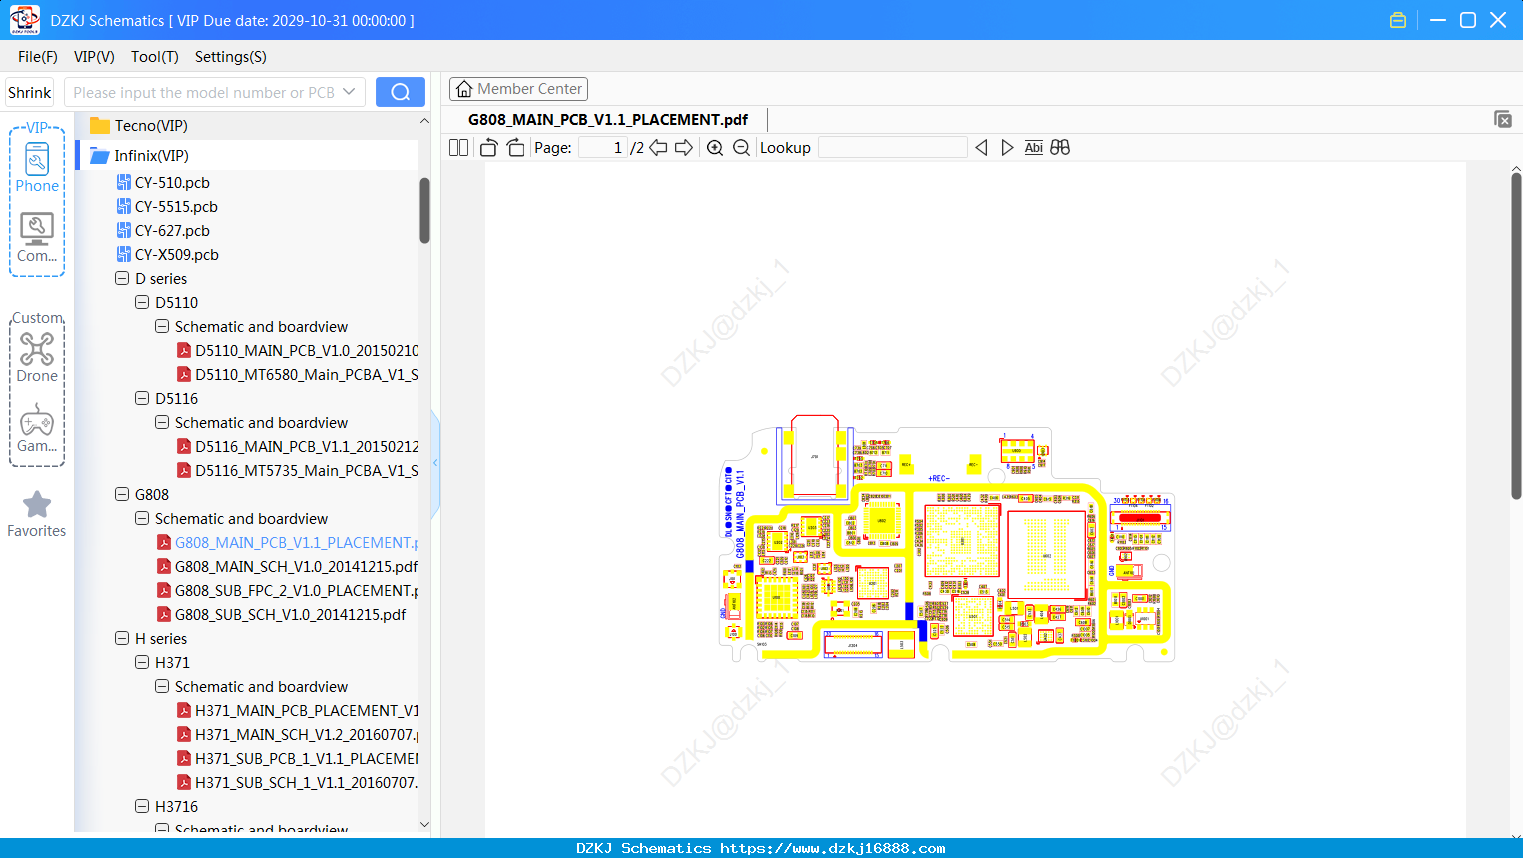Find next lookup result triangle
Image resolution: width=1523 pixels, height=858 pixels.
click(1007, 148)
